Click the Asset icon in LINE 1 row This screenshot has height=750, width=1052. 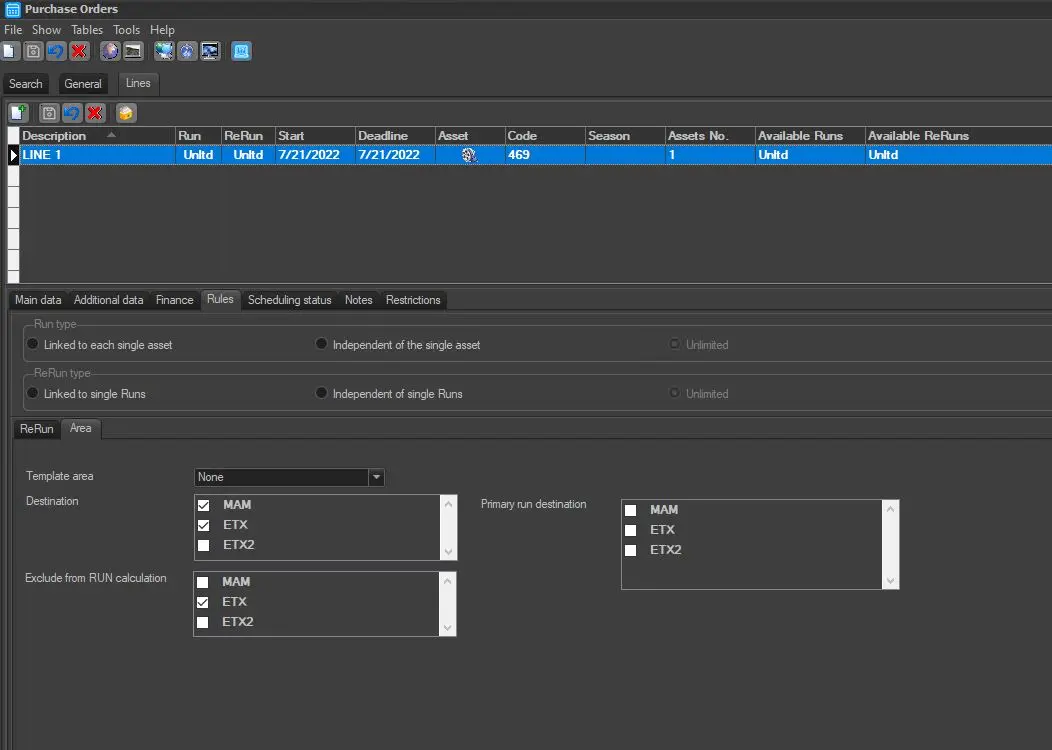click(468, 155)
